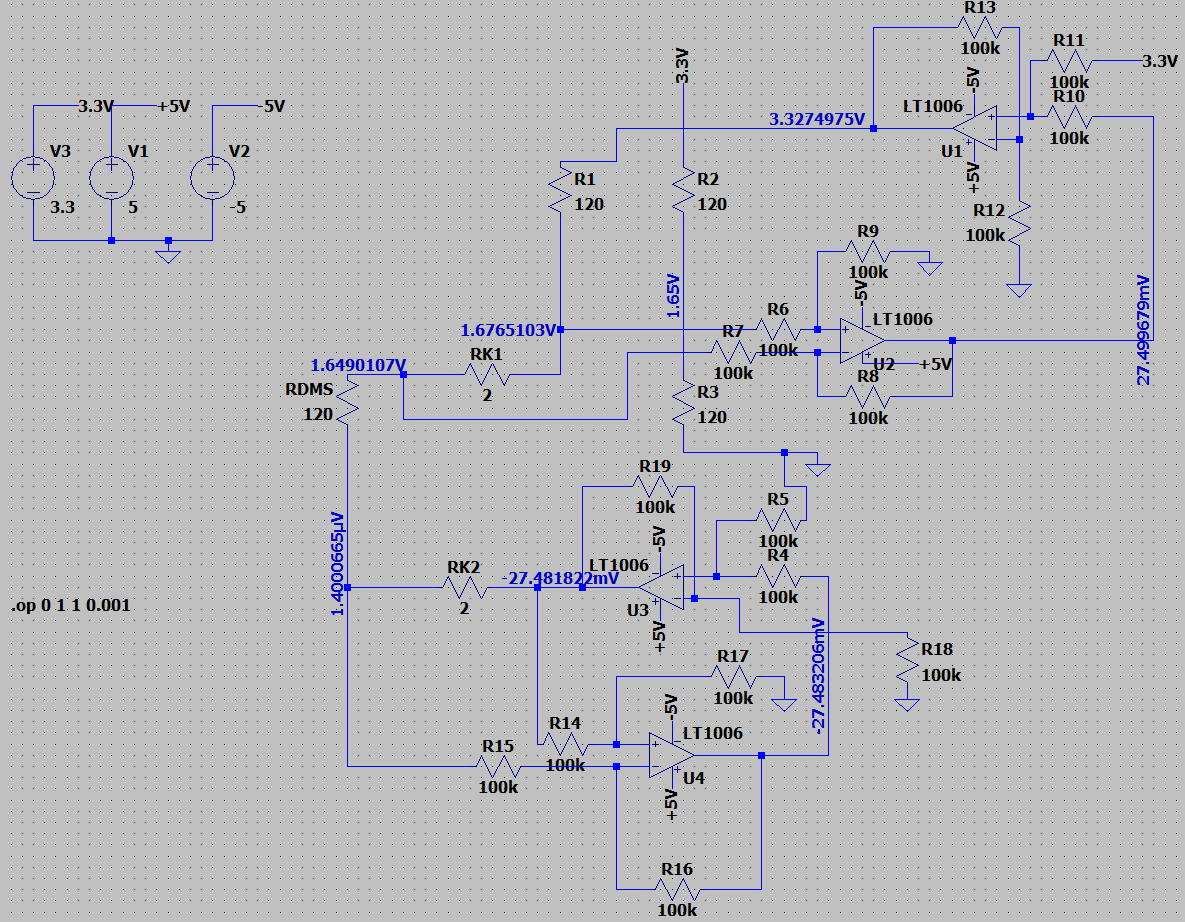Select resistor R4 symbol

[x=778, y=577]
